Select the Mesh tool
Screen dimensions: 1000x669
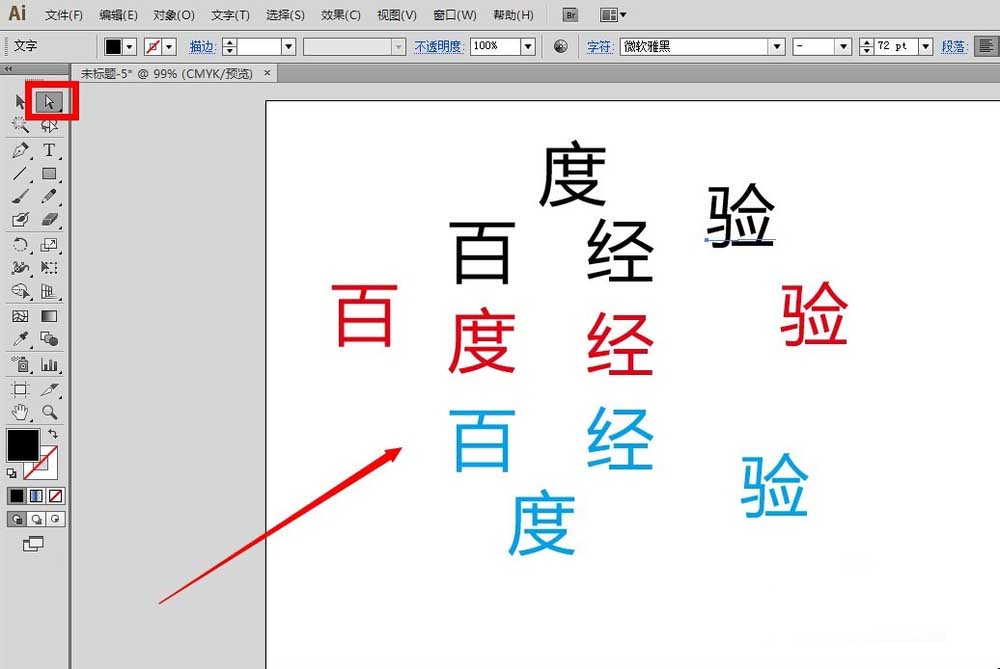[20, 316]
